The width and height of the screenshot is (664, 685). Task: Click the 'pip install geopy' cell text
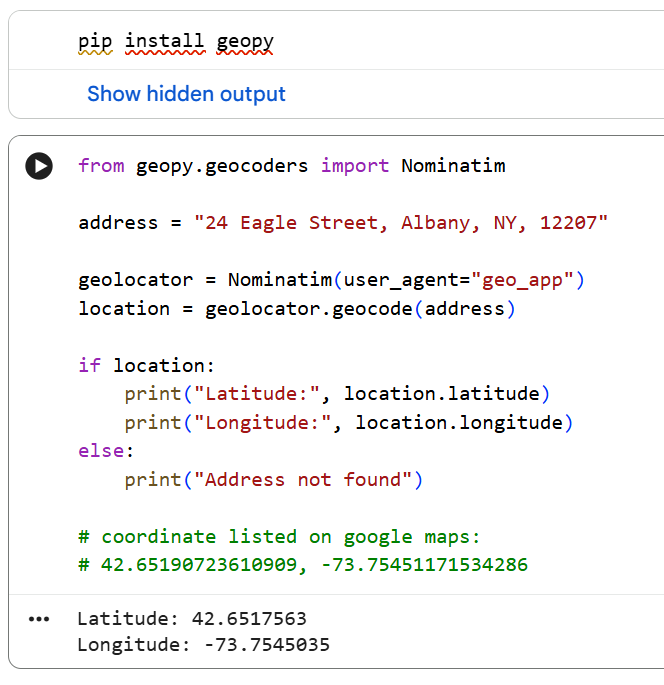pos(176,42)
